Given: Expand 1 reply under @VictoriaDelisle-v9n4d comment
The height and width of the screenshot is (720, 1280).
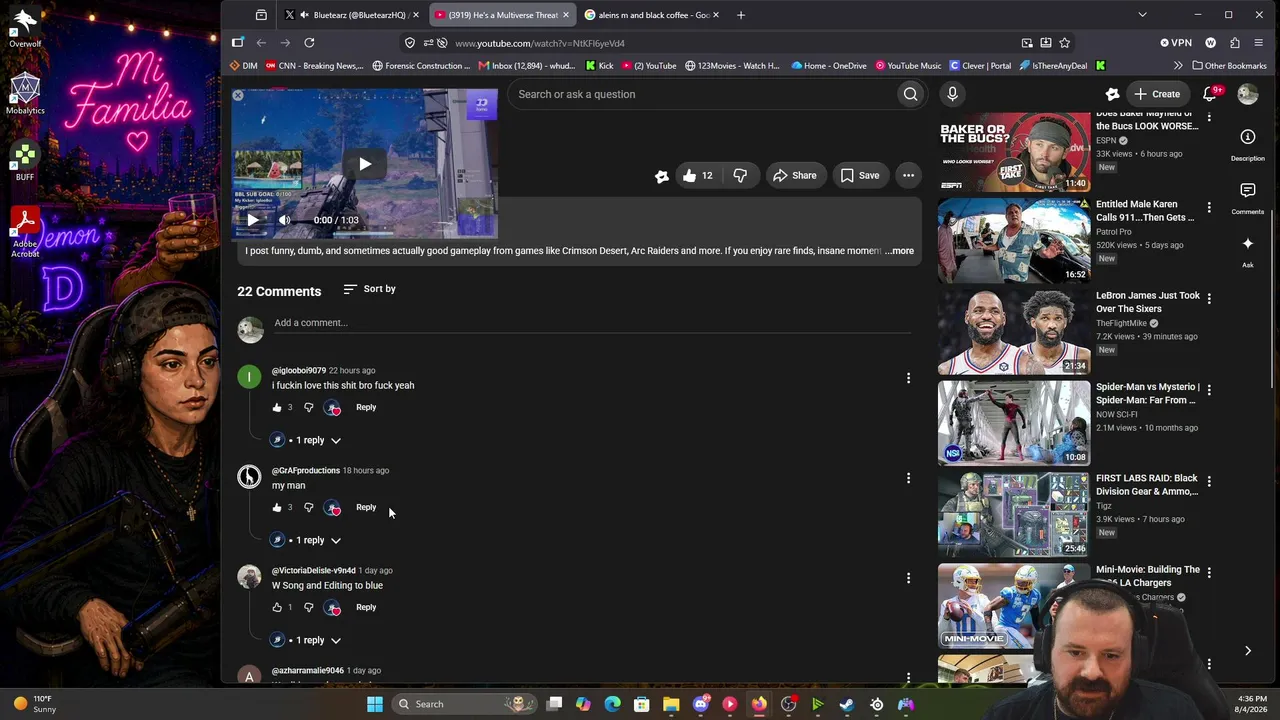Looking at the screenshot, I should (x=307, y=640).
